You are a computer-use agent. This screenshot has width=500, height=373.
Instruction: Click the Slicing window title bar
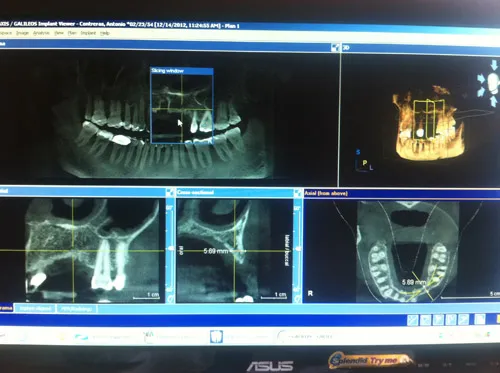(182, 71)
